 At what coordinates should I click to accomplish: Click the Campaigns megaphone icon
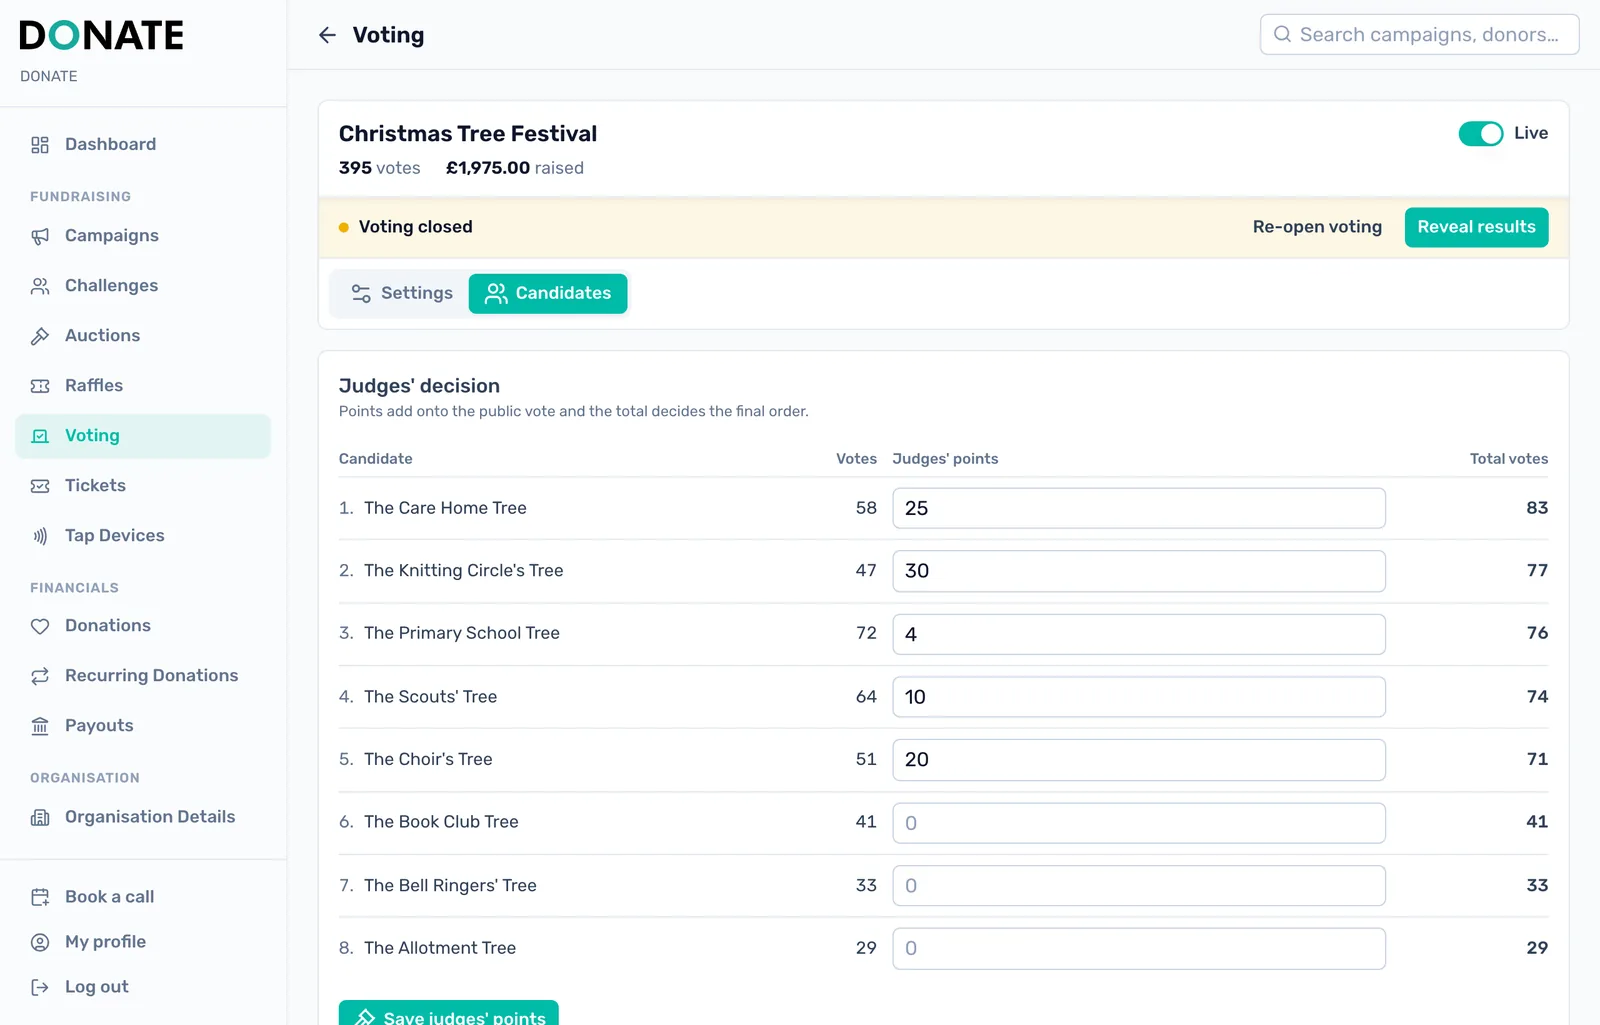coord(40,236)
